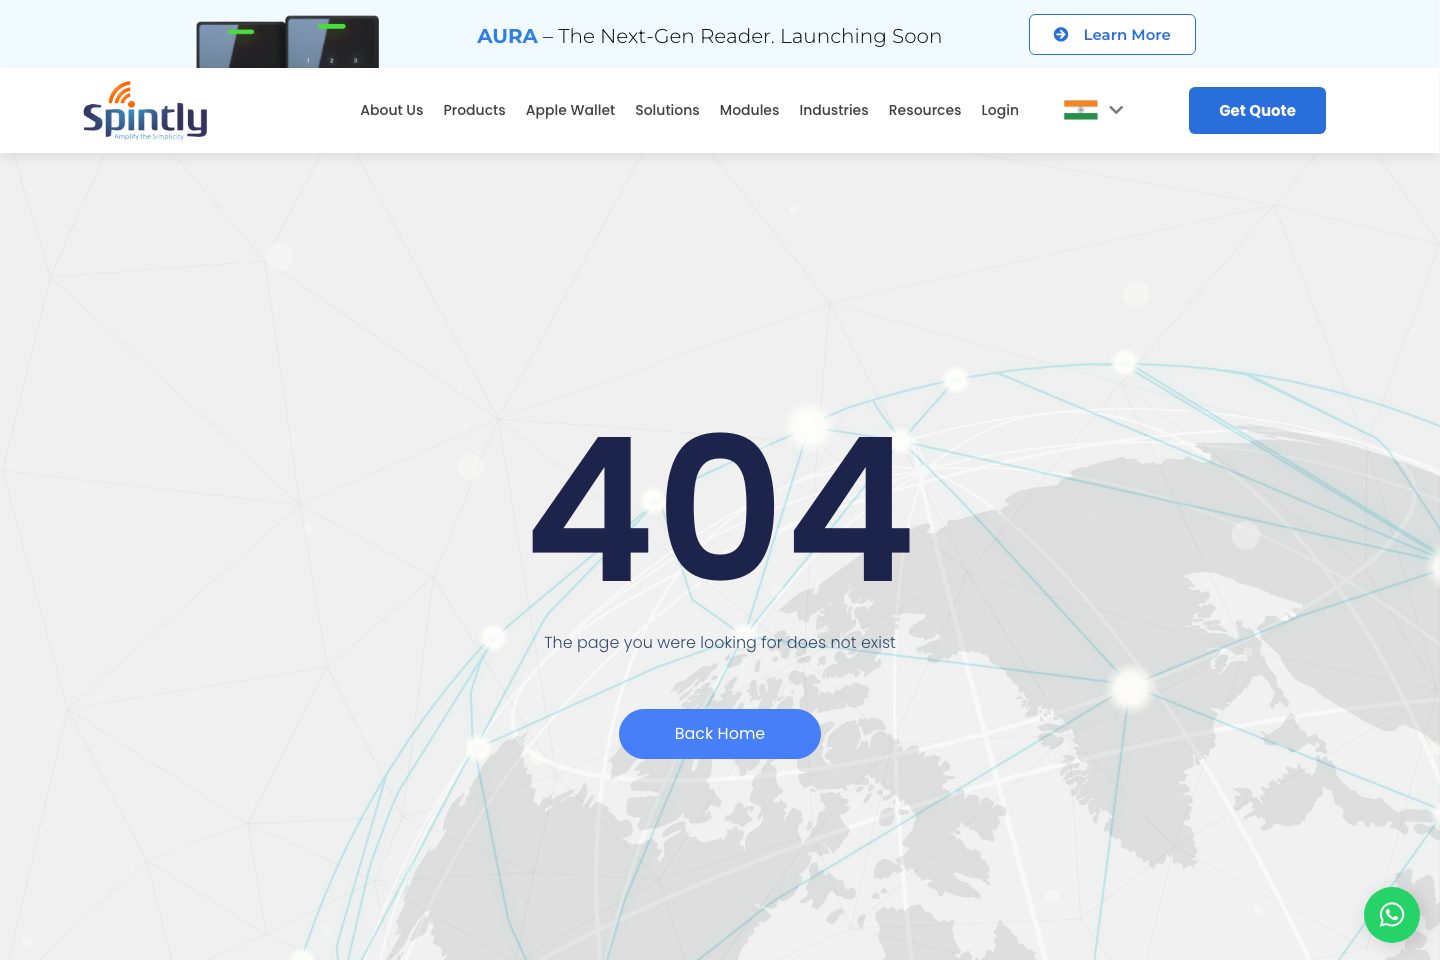Screen dimensions: 1440x960
Task: Go to Apple Wallet page
Action: point(570,110)
